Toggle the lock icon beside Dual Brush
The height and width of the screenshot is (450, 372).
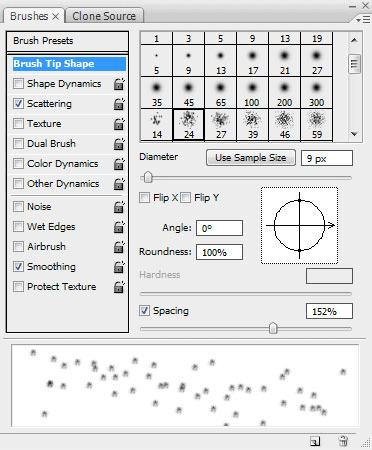click(119, 144)
